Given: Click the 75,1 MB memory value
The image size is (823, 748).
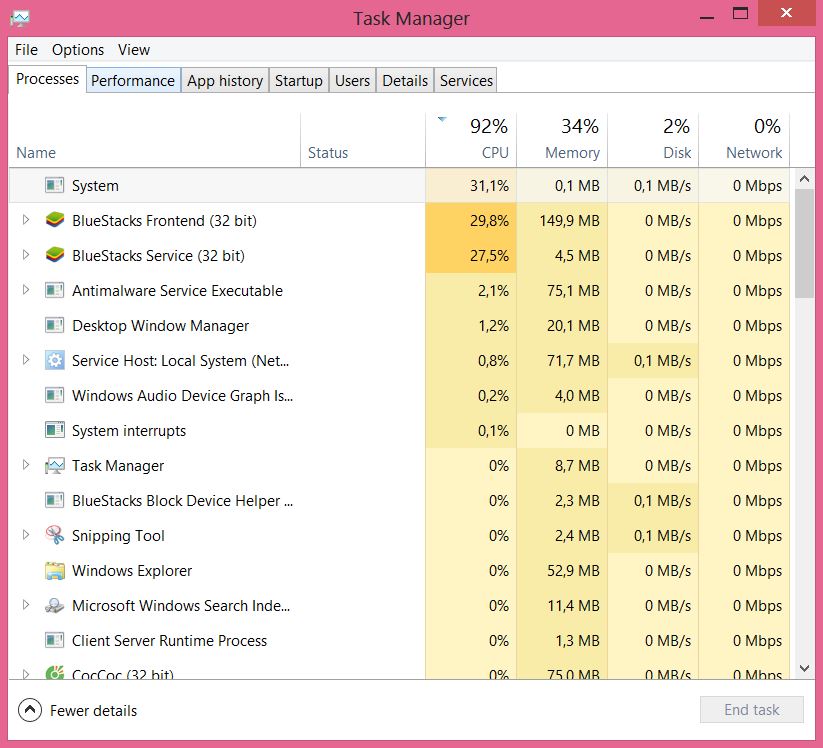Looking at the screenshot, I should [573, 291].
